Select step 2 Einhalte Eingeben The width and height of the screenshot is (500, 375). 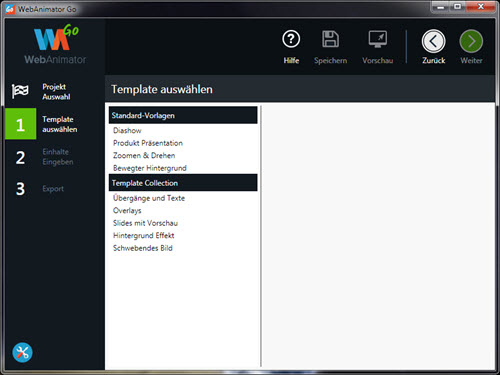[54, 157]
